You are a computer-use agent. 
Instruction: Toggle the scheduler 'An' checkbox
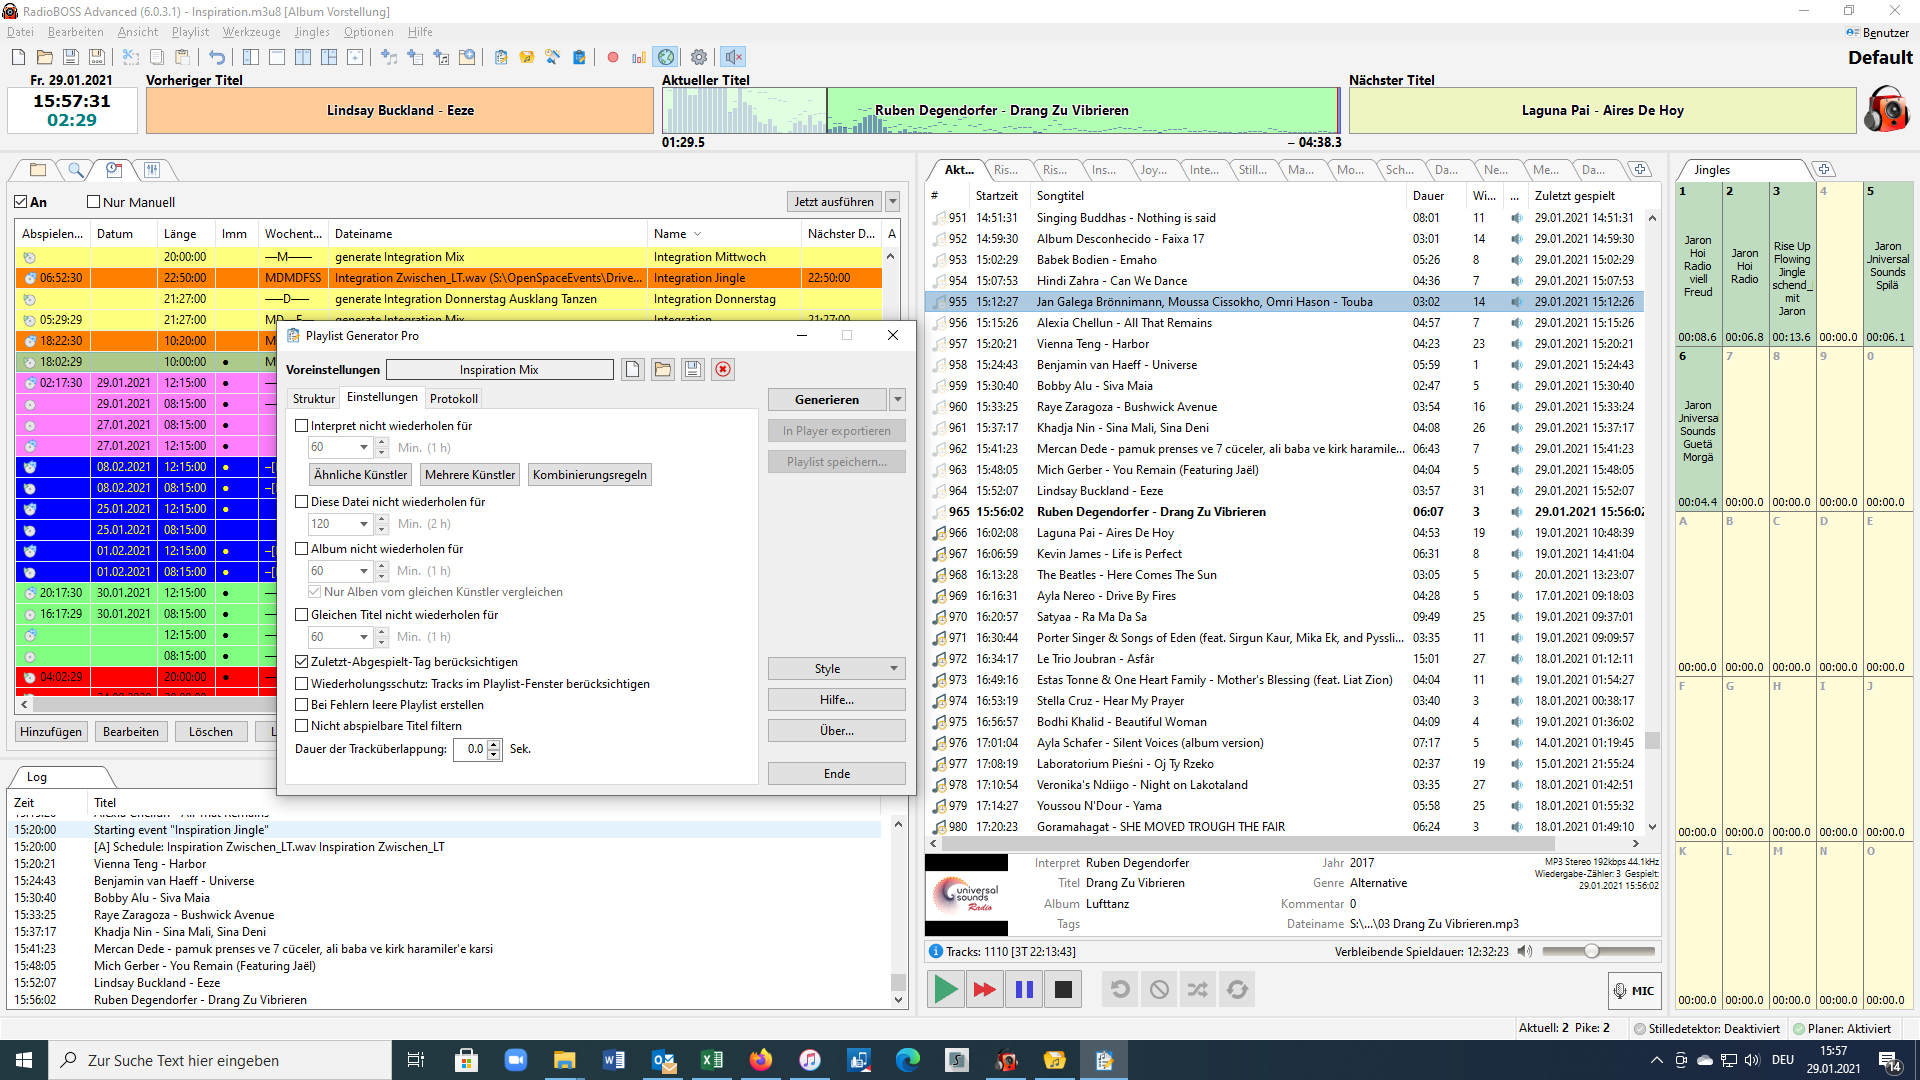(21, 202)
